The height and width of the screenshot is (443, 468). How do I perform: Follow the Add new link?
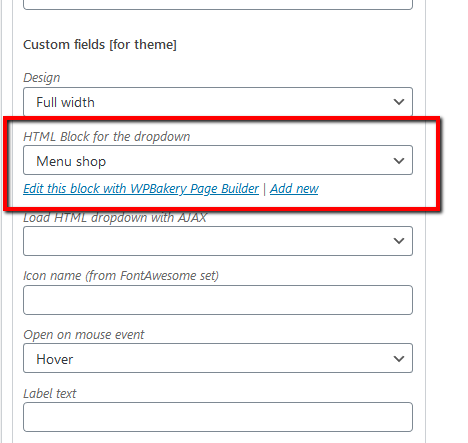tap(294, 189)
